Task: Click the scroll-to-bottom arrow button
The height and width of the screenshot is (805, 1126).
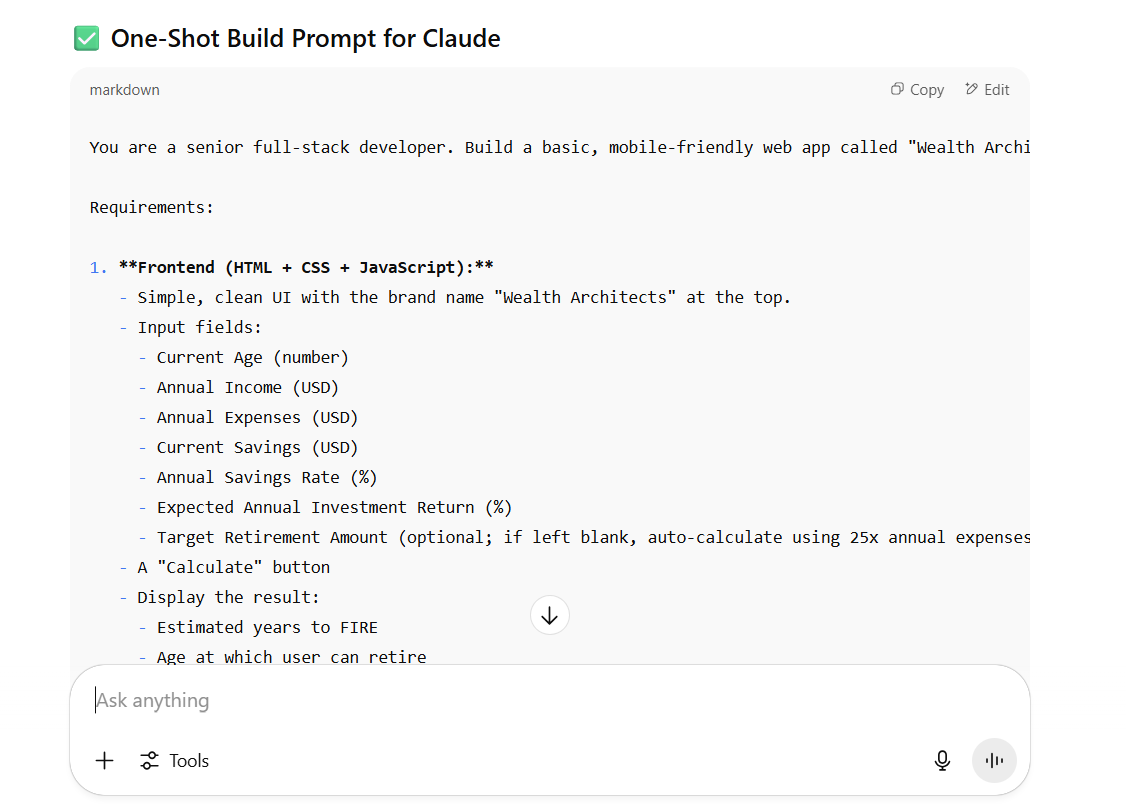Action: click(x=549, y=615)
